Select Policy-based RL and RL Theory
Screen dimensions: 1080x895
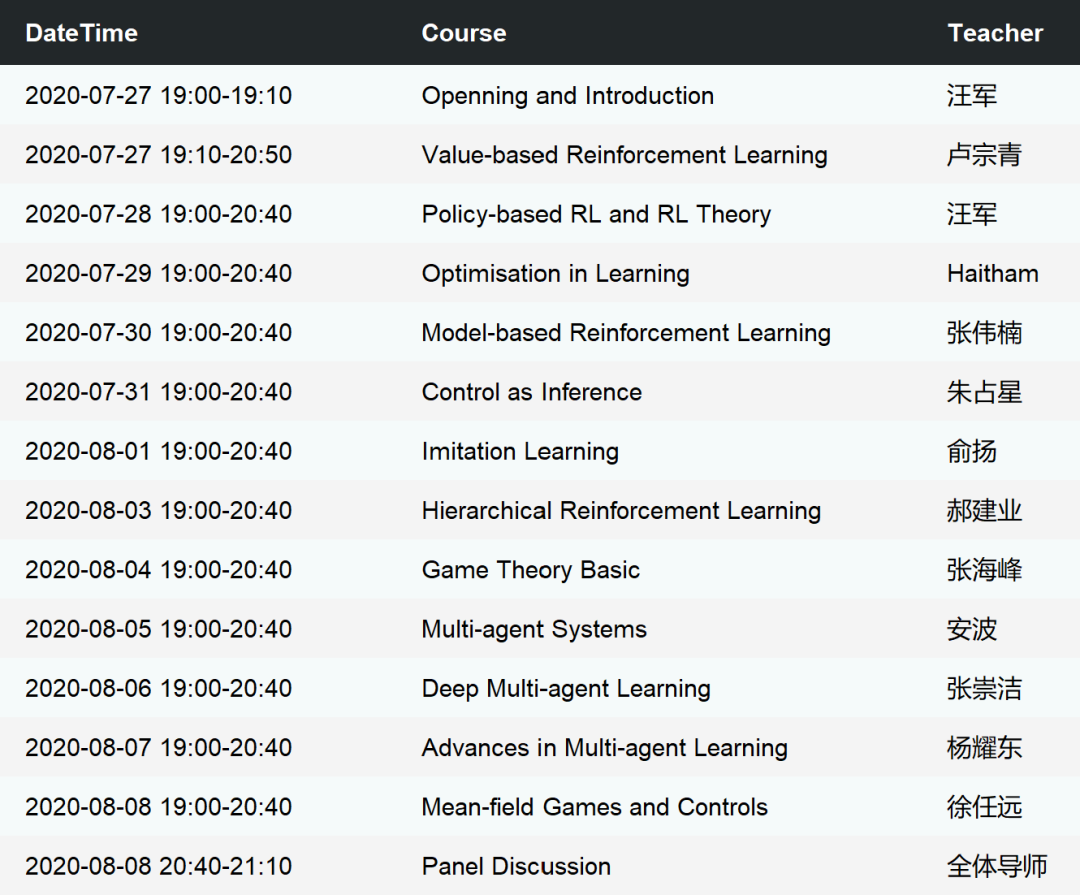[596, 214]
